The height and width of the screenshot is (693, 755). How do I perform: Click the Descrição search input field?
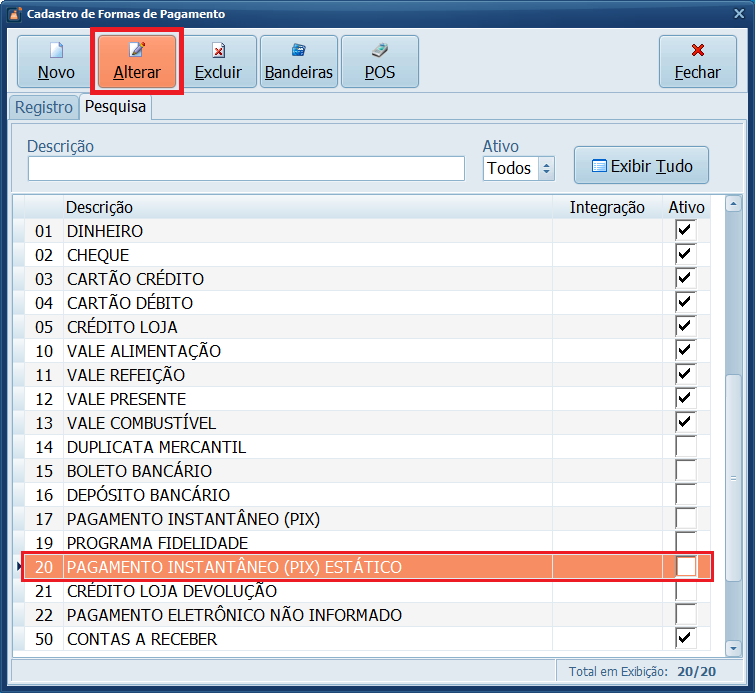tap(246, 169)
